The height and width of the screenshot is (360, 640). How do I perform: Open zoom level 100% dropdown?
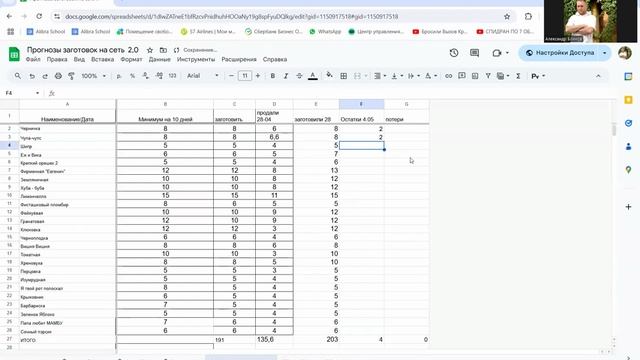[x=93, y=76]
